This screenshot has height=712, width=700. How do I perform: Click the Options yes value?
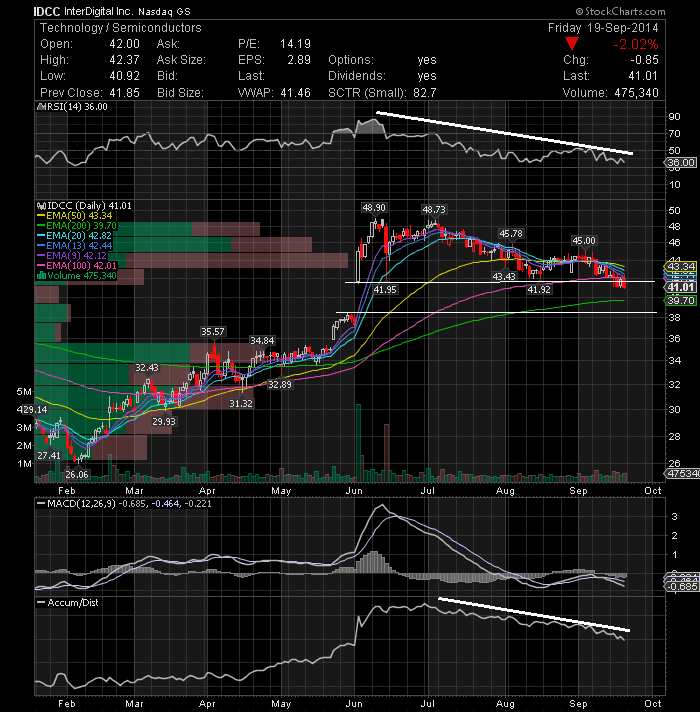[x=427, y=60]
